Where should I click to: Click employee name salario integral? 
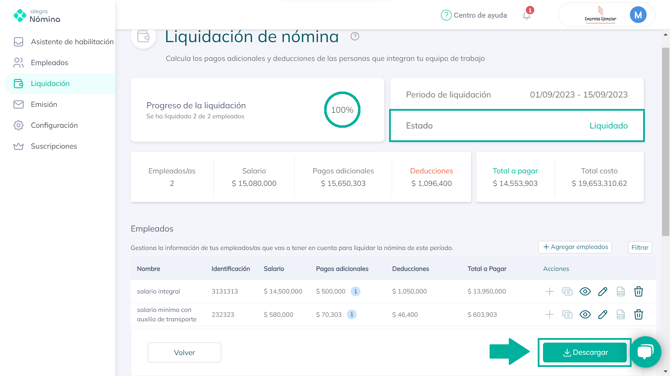158,291
